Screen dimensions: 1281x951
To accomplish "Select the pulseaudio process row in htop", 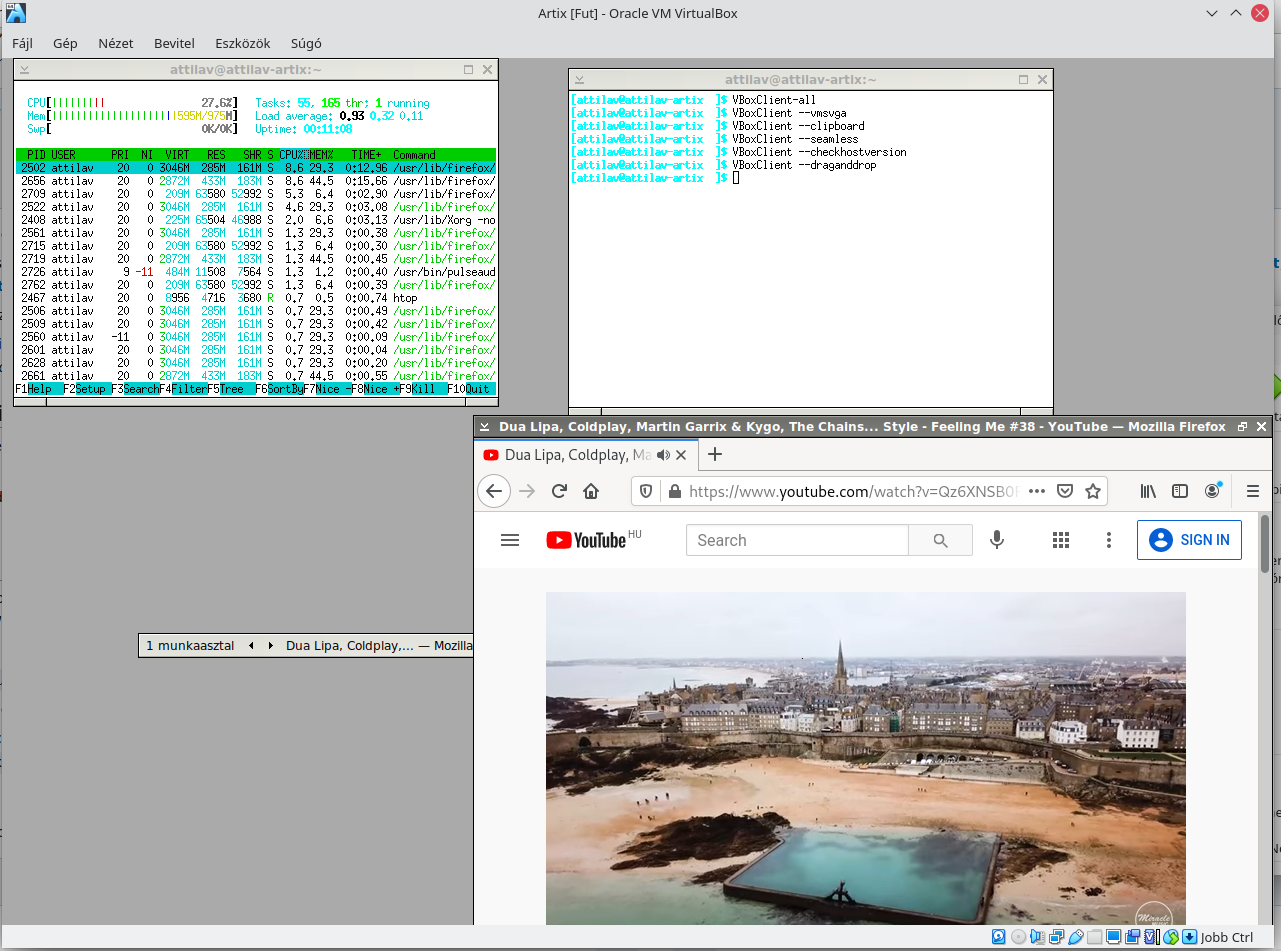I will click(256, 272).
